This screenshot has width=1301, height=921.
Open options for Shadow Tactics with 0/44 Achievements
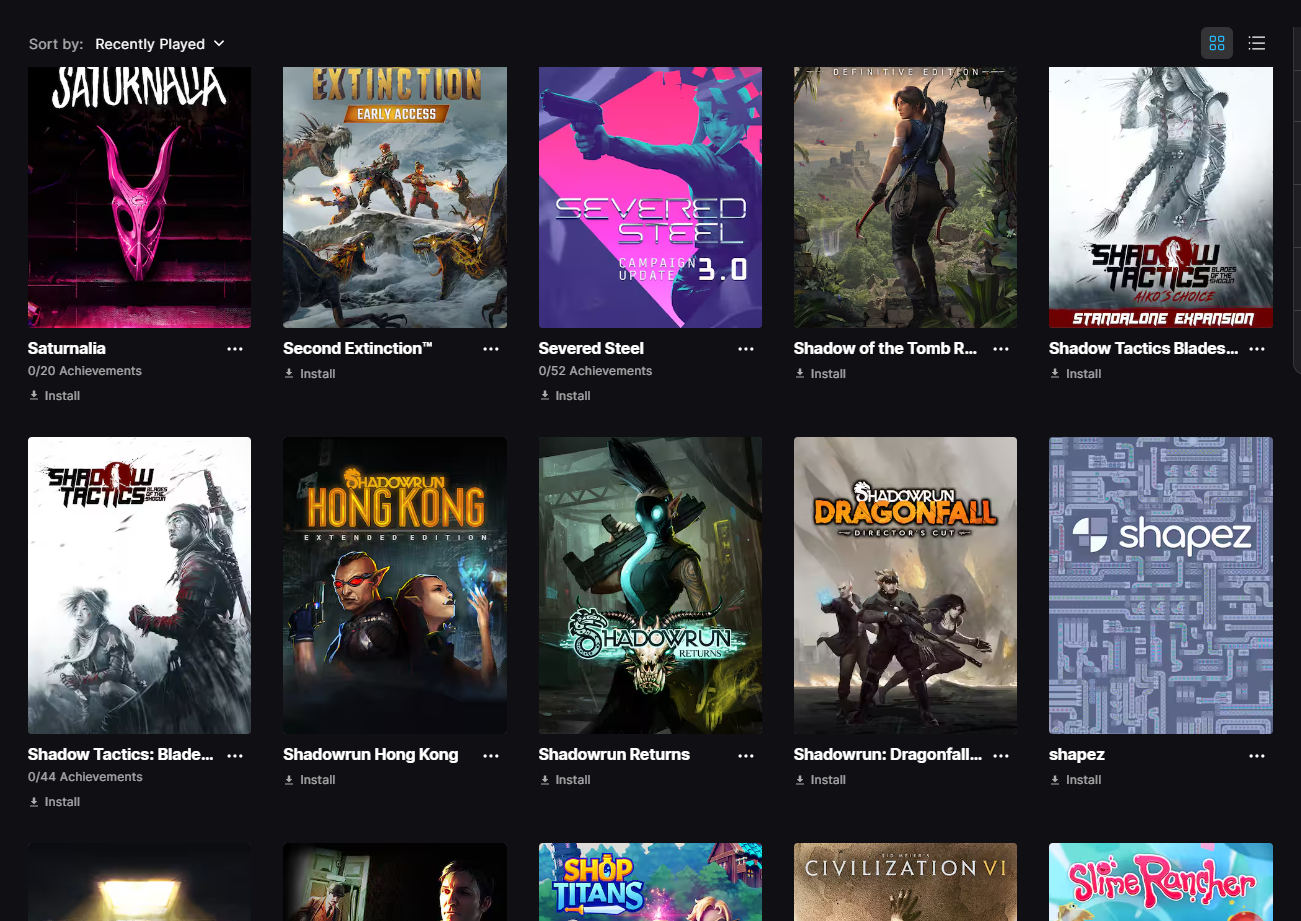(235, 755)
